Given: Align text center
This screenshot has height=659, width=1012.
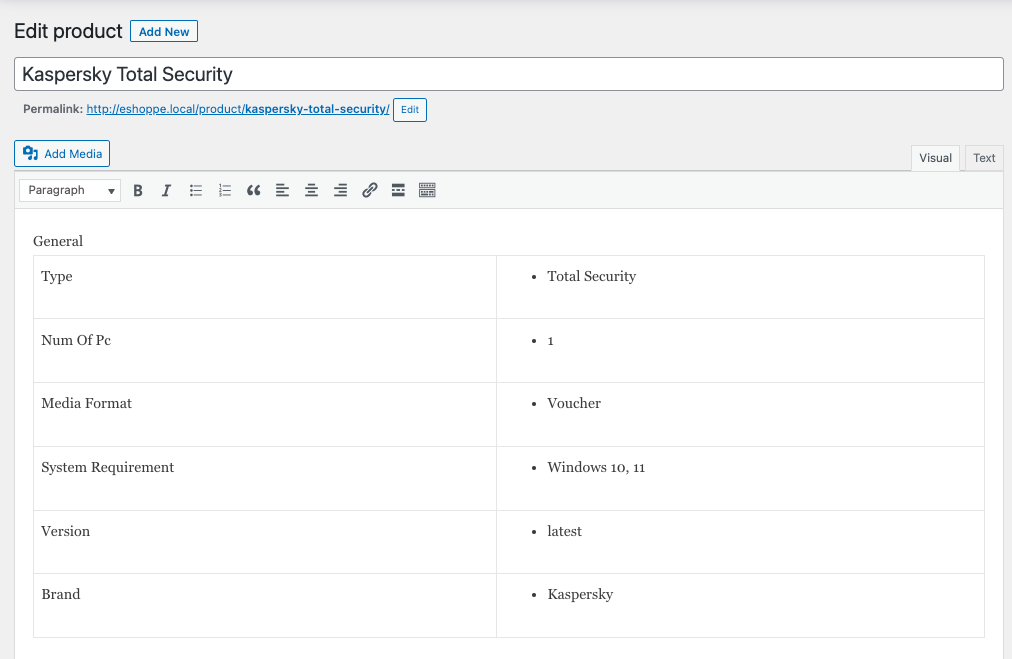Looking at the screenshot, I should 311,190.
